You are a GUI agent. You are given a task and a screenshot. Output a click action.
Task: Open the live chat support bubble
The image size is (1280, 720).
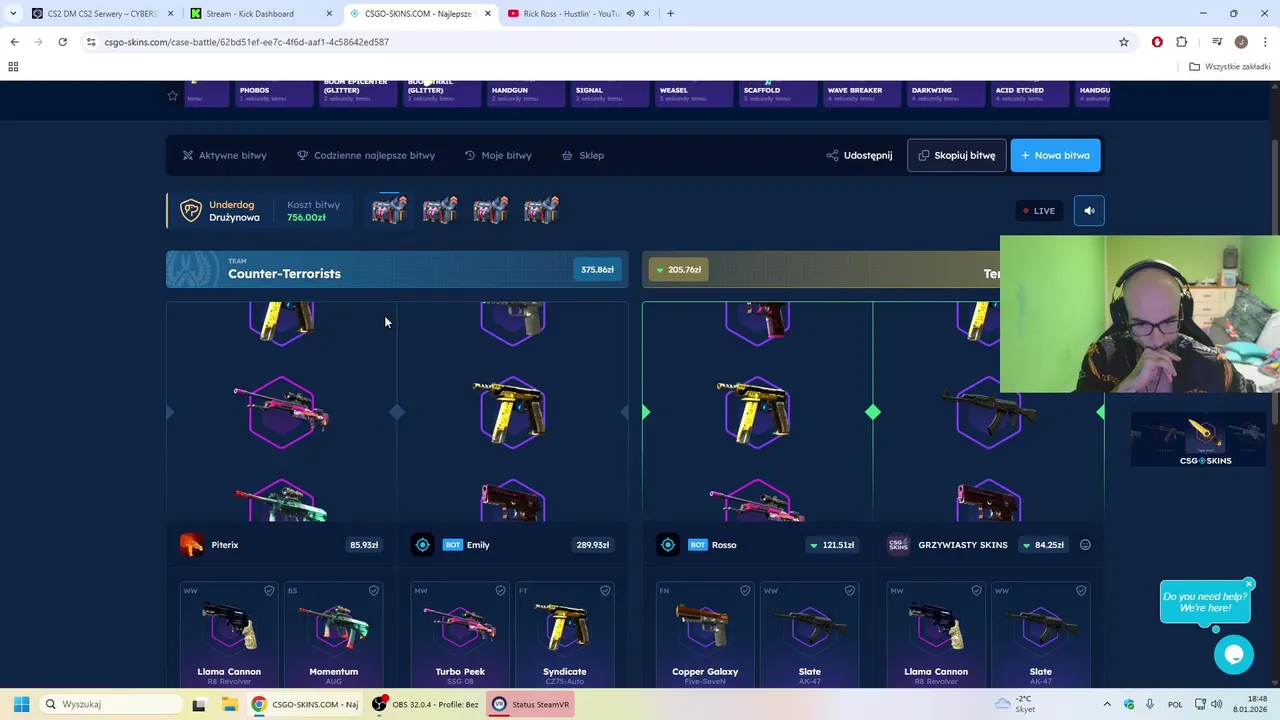point(1234,654)
